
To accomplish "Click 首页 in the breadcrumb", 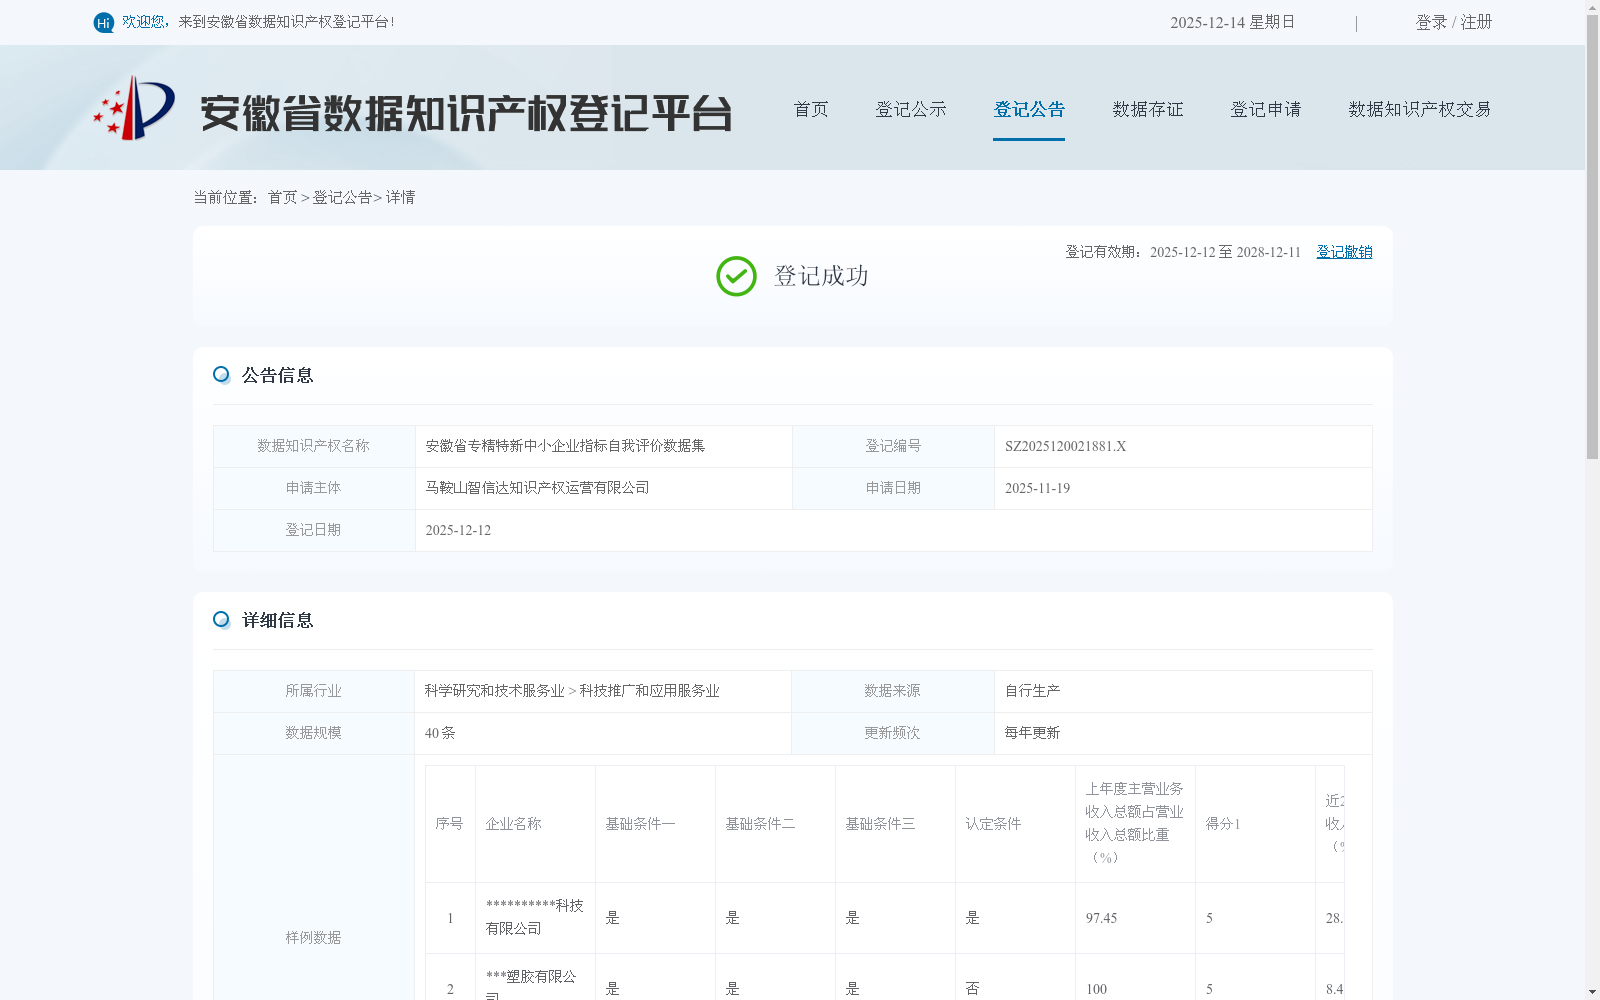I will pos(283,197).
